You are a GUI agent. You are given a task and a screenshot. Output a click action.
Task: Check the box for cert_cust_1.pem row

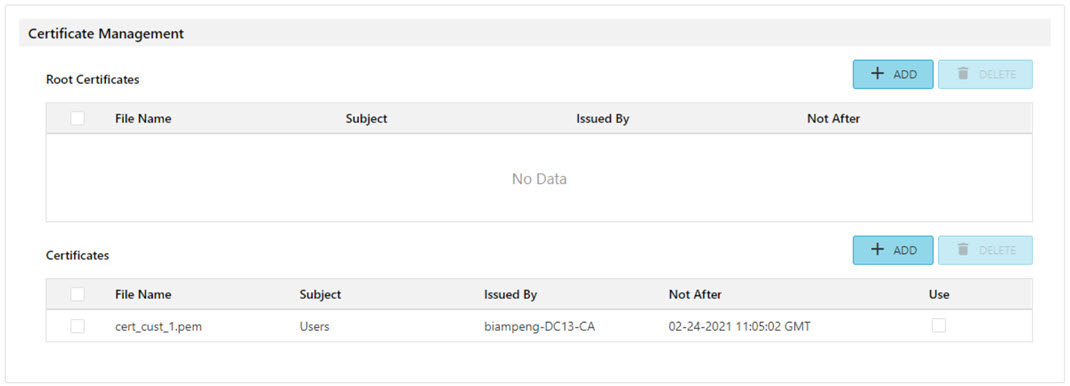(x=78, y=326)
